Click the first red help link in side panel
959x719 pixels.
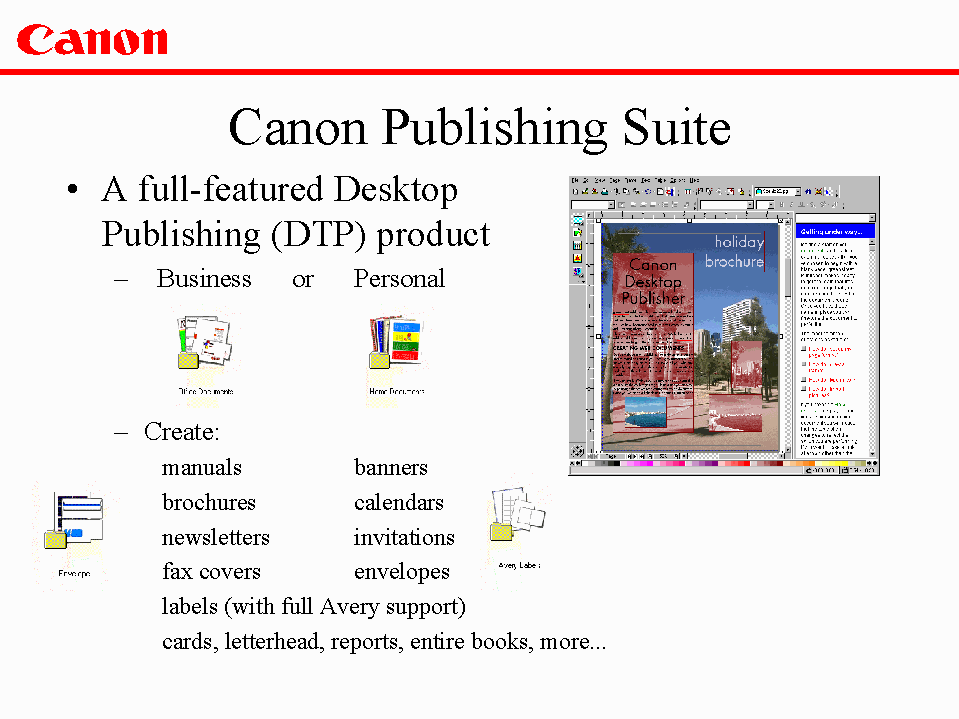coord(830,351)
